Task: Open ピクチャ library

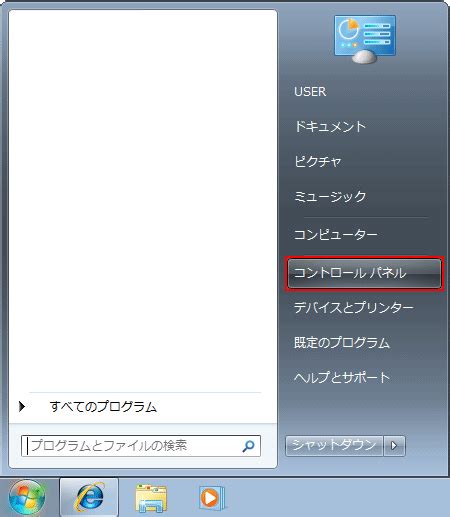Action: [318, 161]
